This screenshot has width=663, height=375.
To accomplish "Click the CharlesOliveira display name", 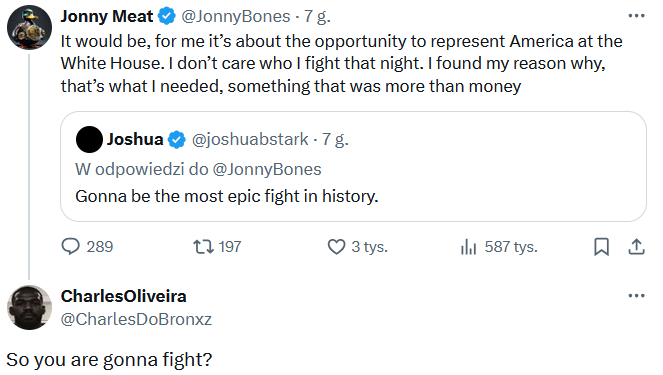I will point(123,296).
